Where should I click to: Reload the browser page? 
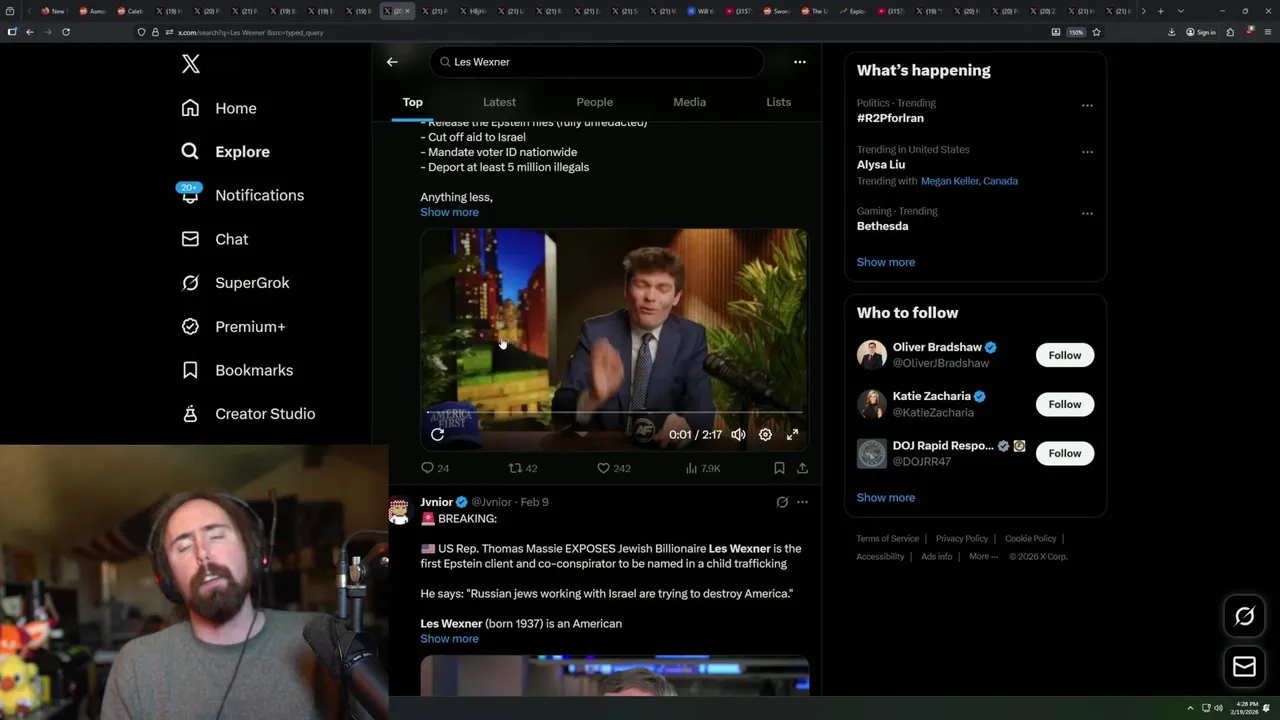[66, 32]
